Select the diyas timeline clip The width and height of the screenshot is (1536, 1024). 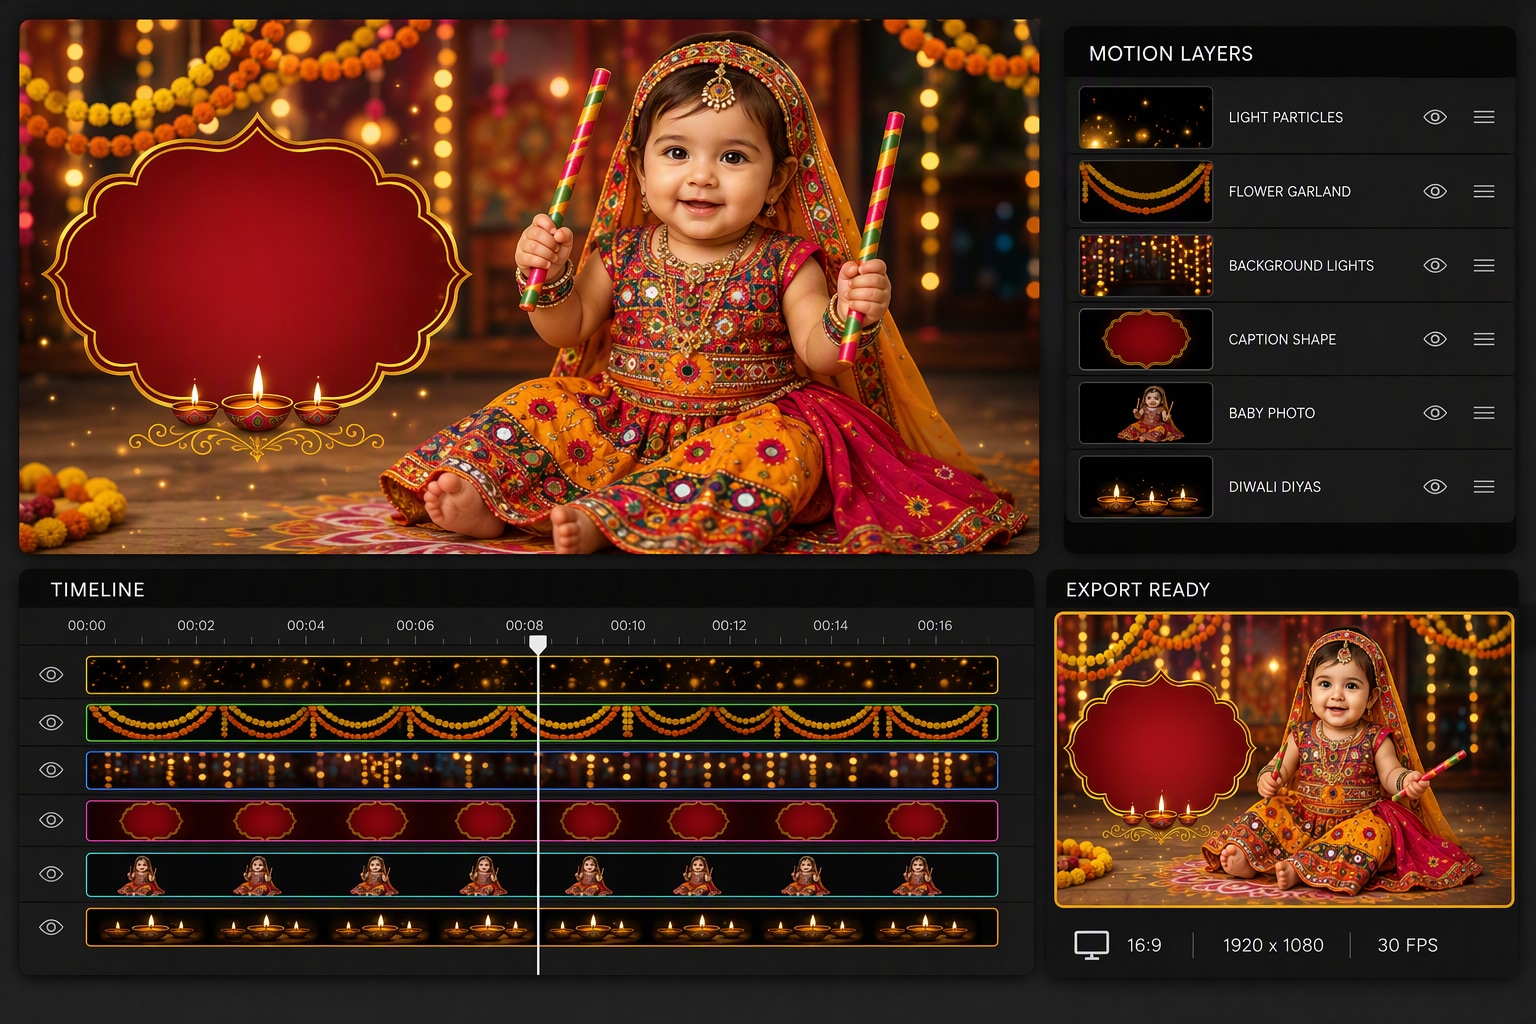click(x=542, y=927)
